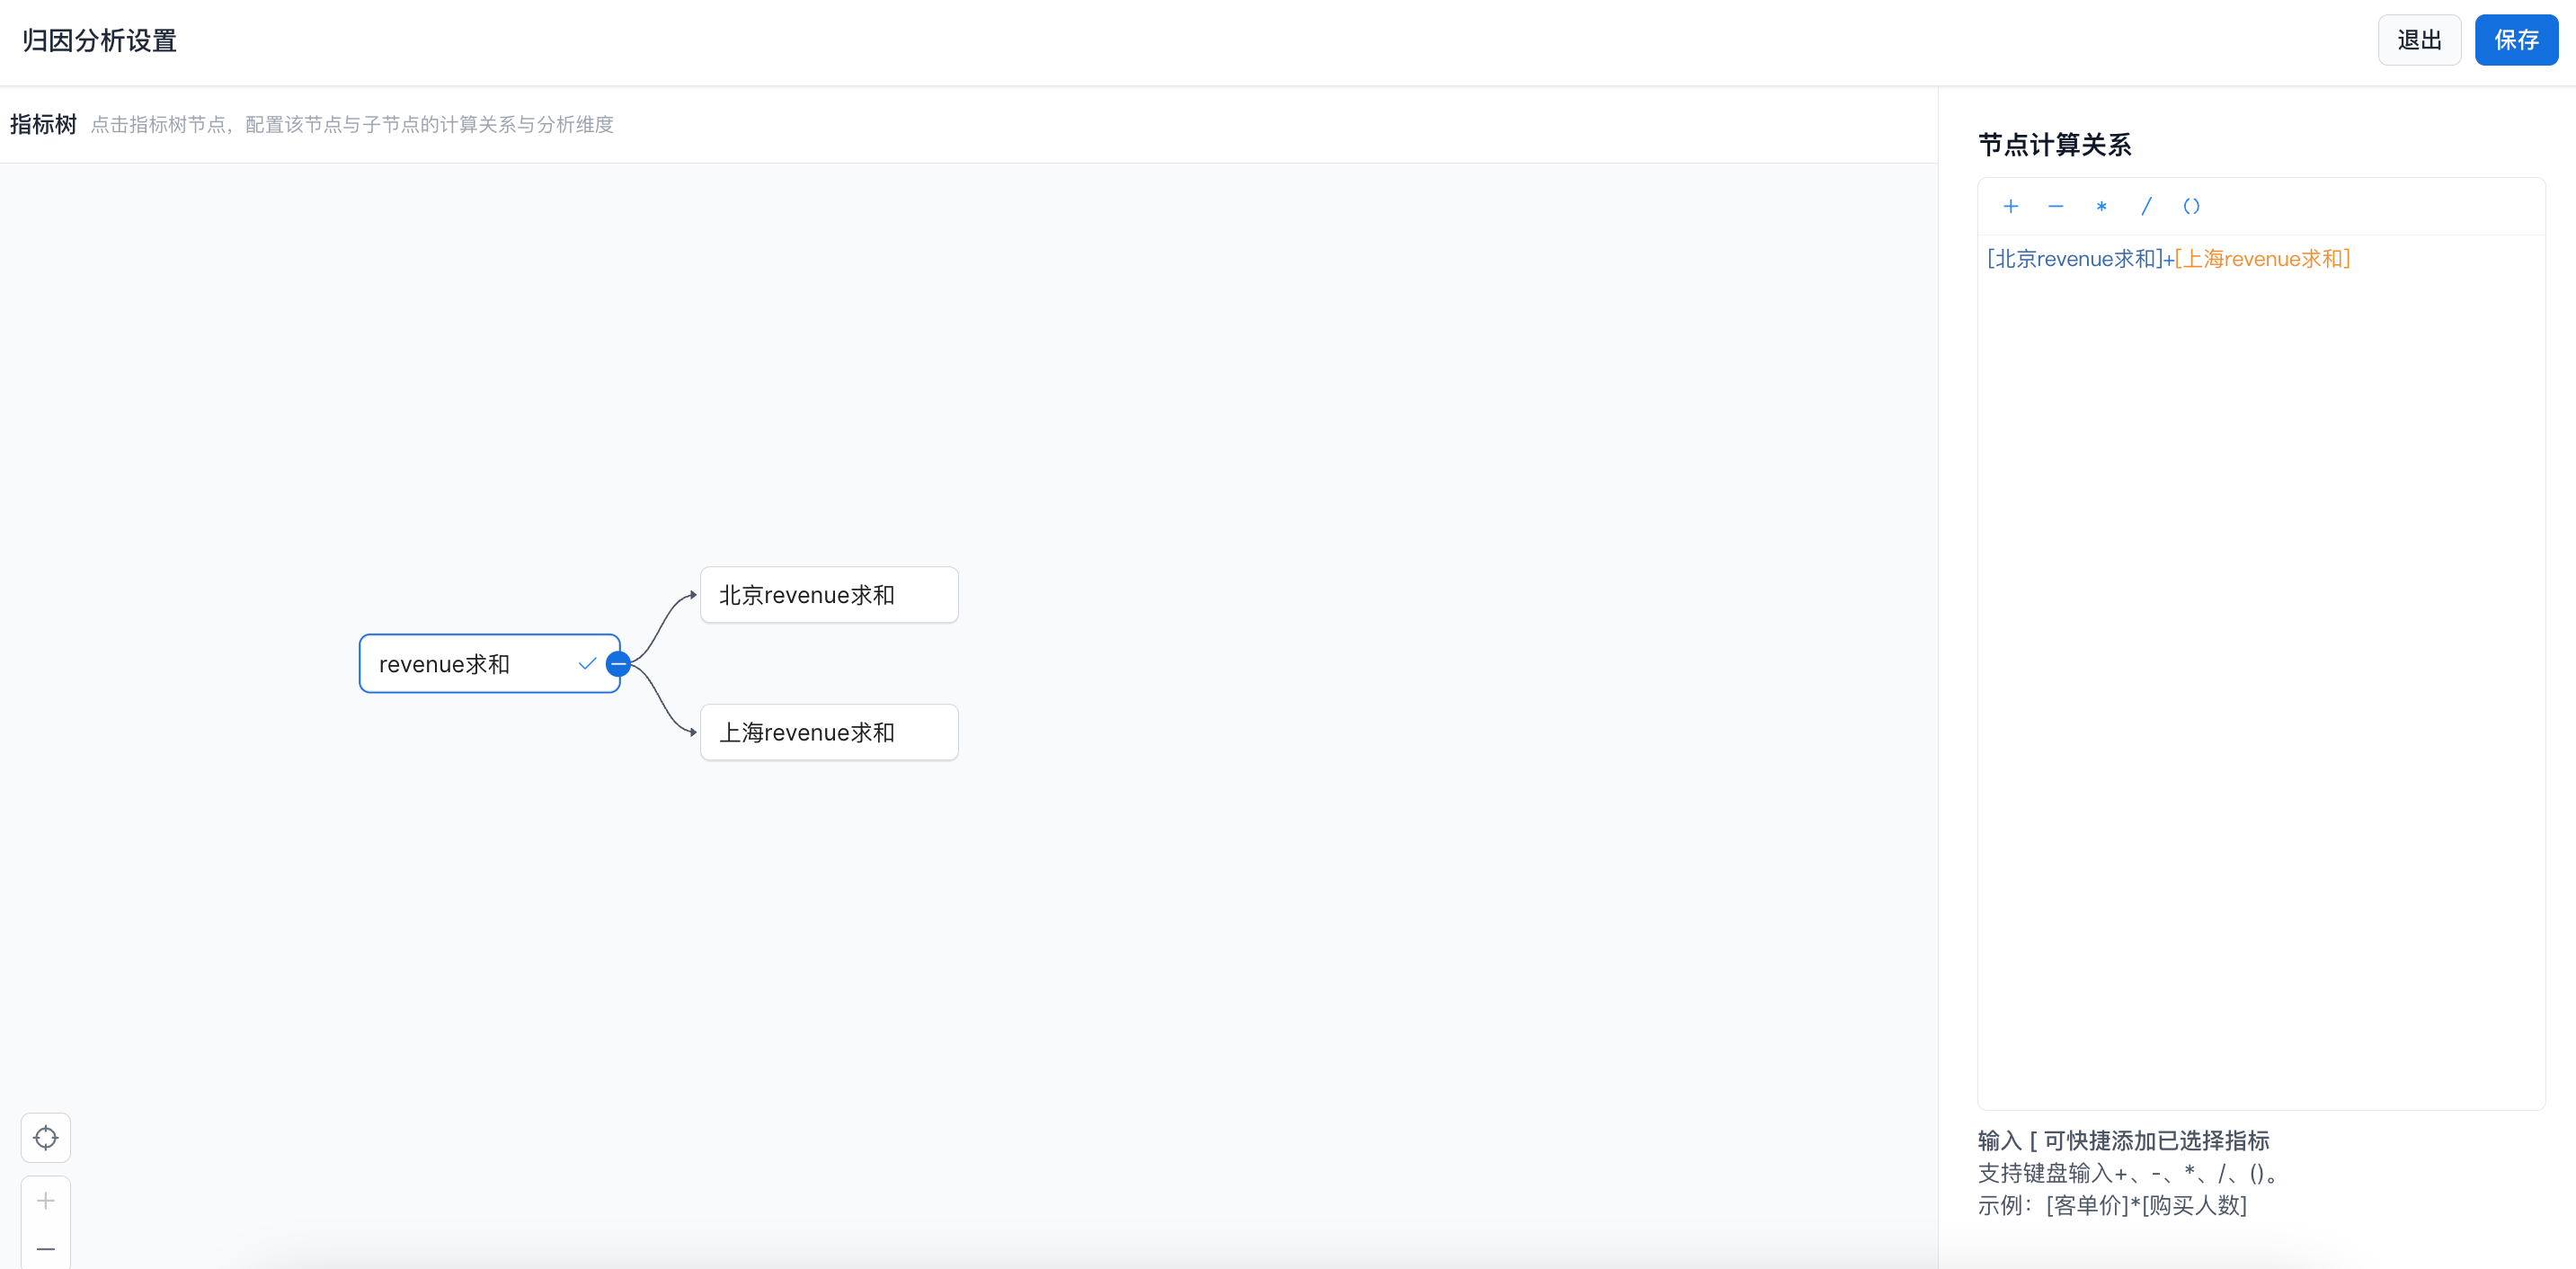This screenshot has width=2576, height=1269.
Task: Insert parentheses into formula
Action: tap(2191, 206)
